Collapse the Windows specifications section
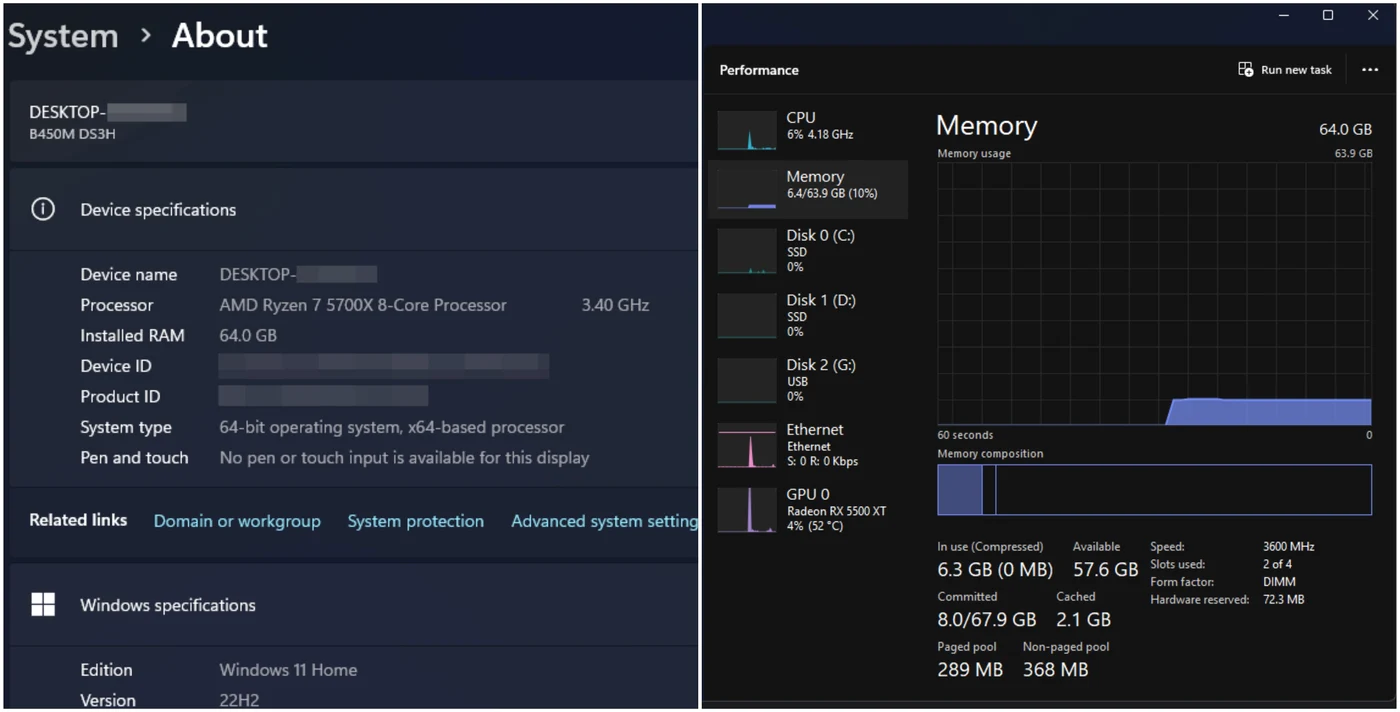This screenshot has height=712, width=1400. tap(353, 604)
